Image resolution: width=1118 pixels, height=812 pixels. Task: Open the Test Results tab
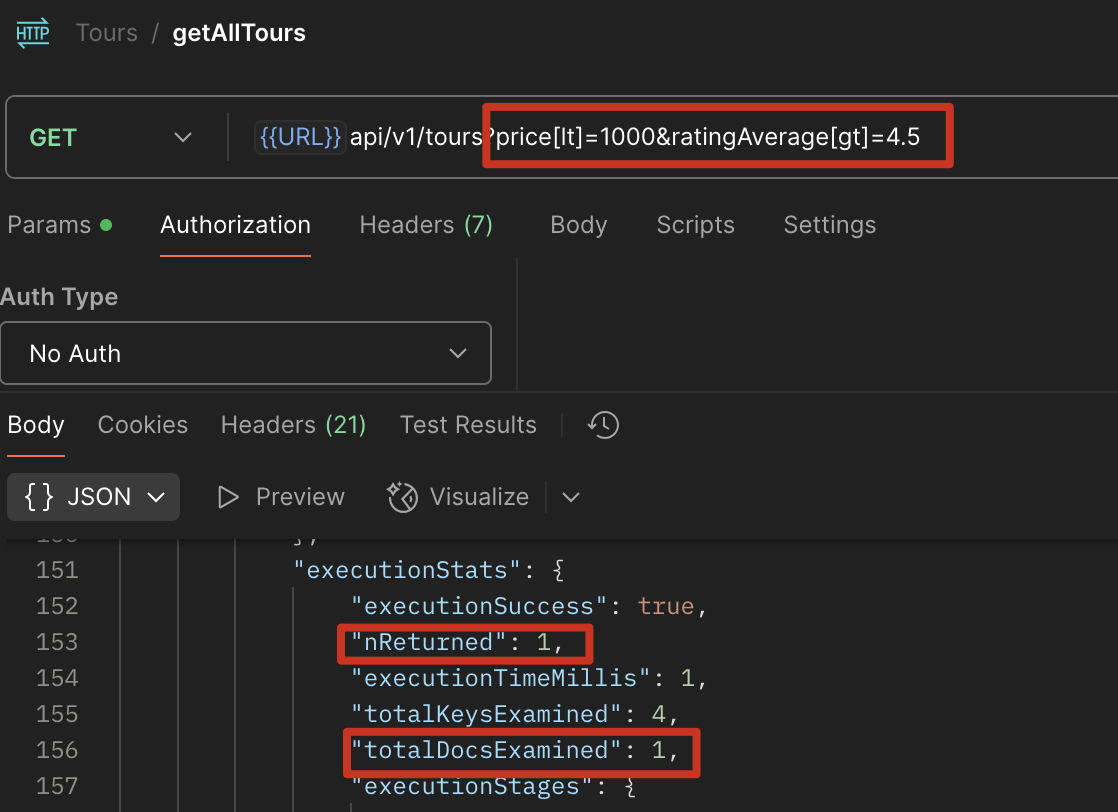tap(468, 425)
